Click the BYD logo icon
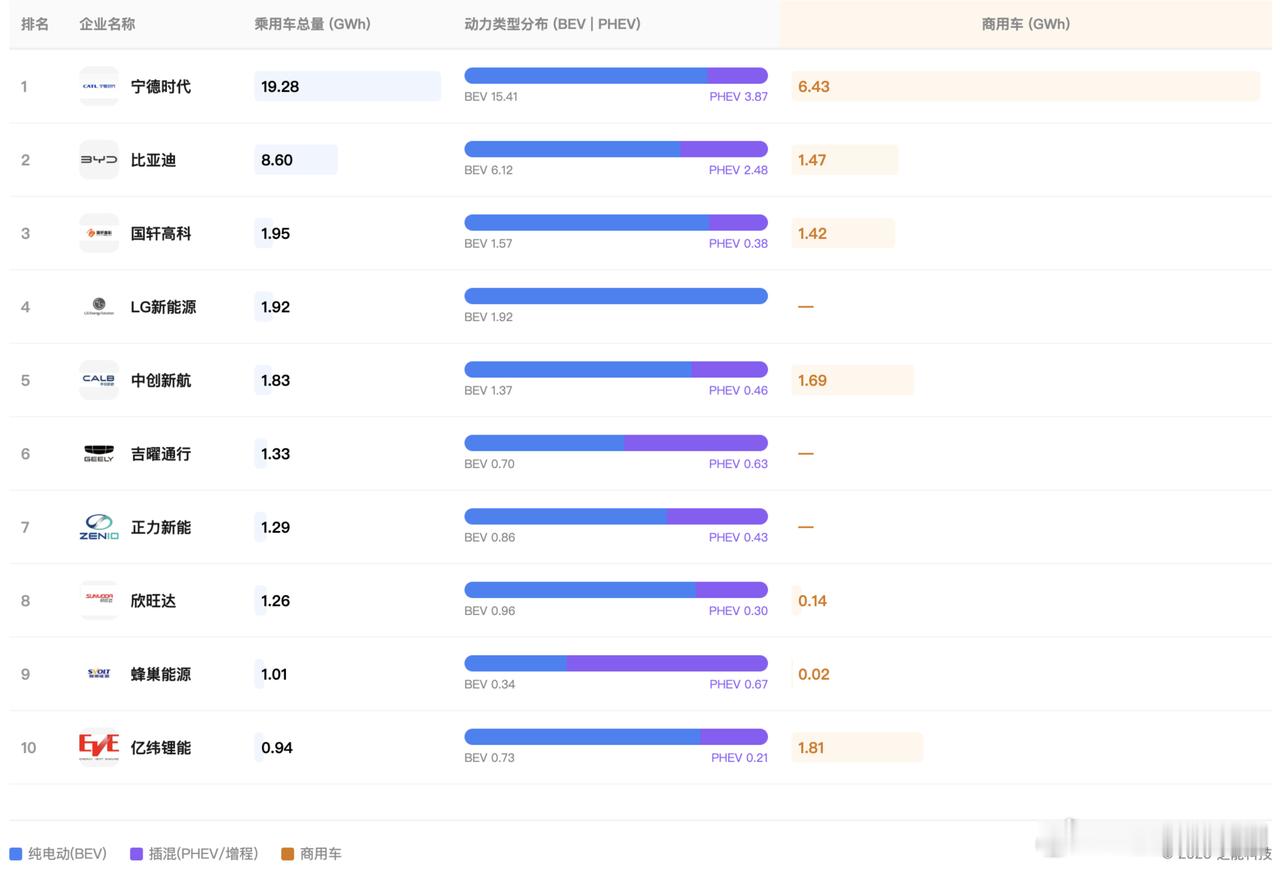 click(99, 160)
